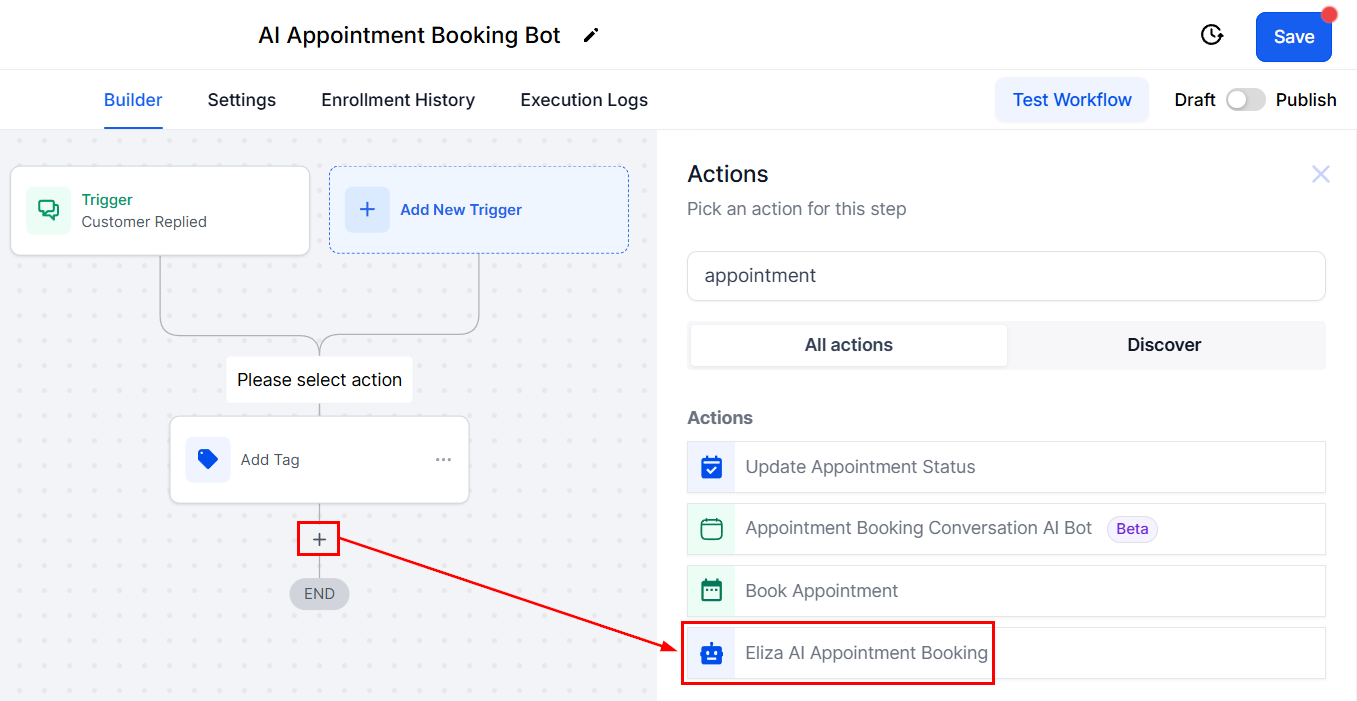Open the Customer Replied trigger card

pos(160,210)
